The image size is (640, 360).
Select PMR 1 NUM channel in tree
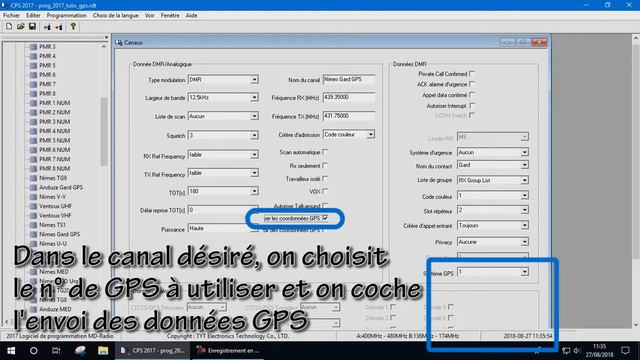point(55,103)
